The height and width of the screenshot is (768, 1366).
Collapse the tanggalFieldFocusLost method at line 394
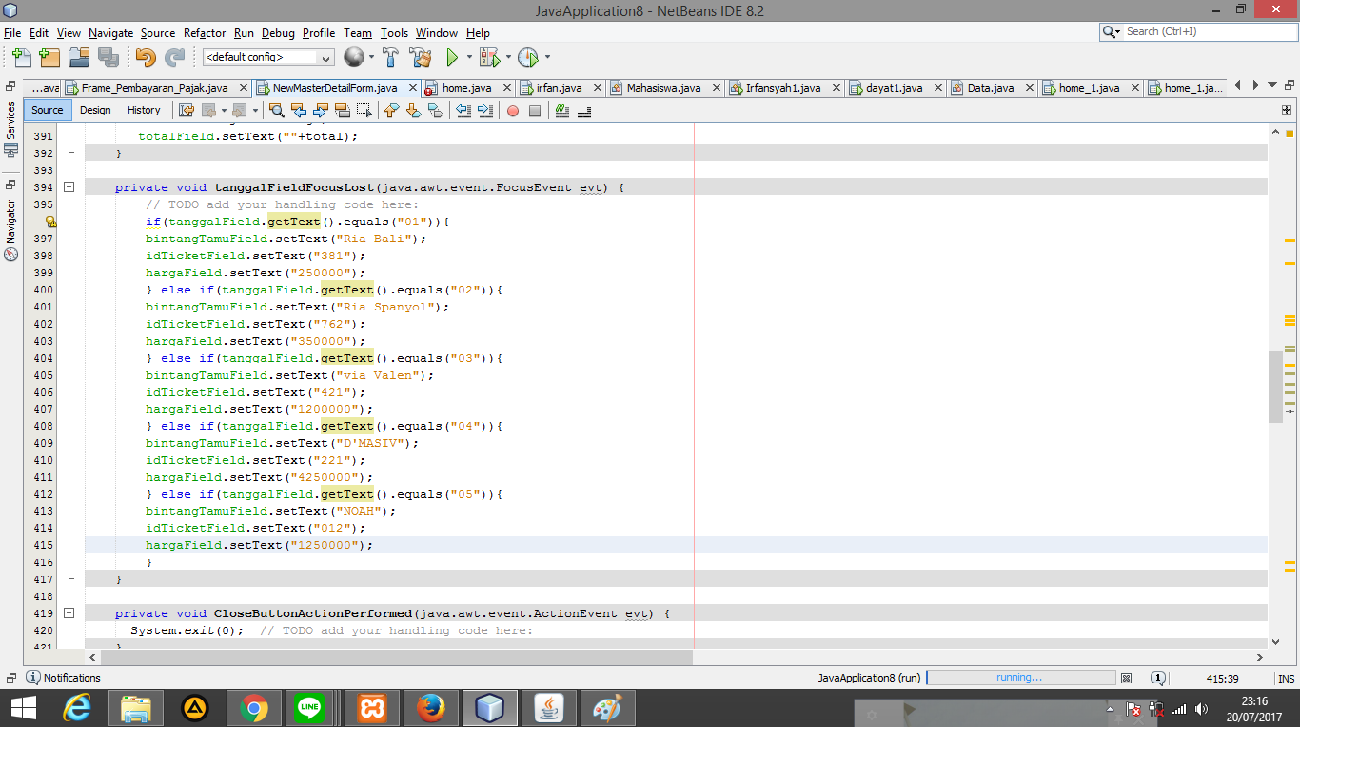coord(68,187)
